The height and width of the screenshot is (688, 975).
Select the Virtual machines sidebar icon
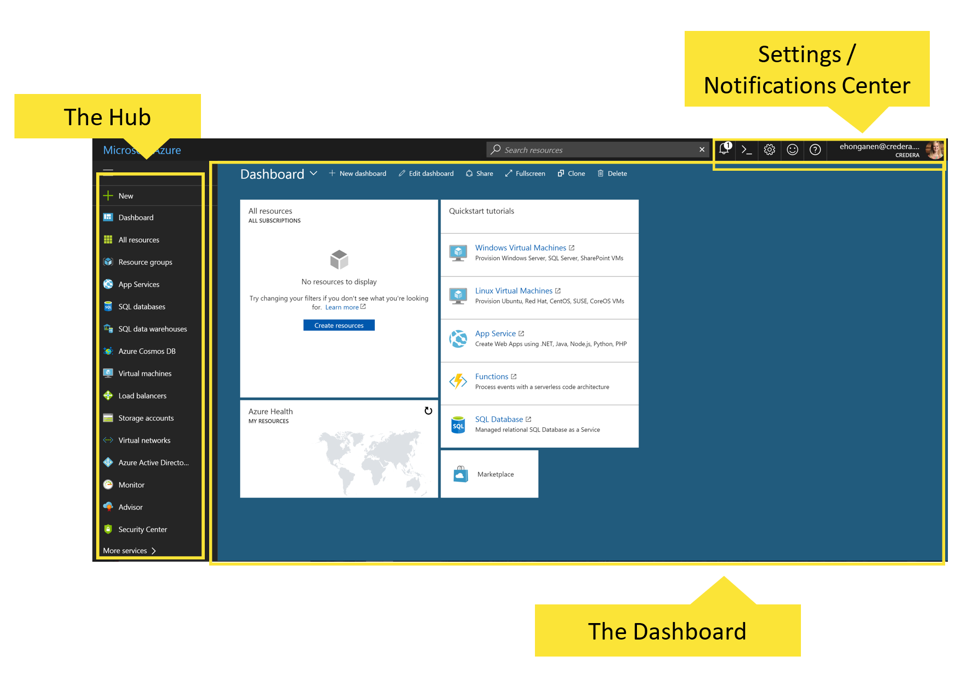tap(108, 373)
